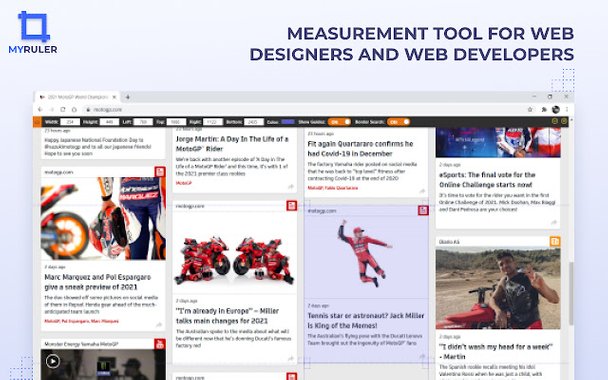Open the ruler Color swatch picker
The height and width of the screenshot is (380, 608).
pos(288,122)
